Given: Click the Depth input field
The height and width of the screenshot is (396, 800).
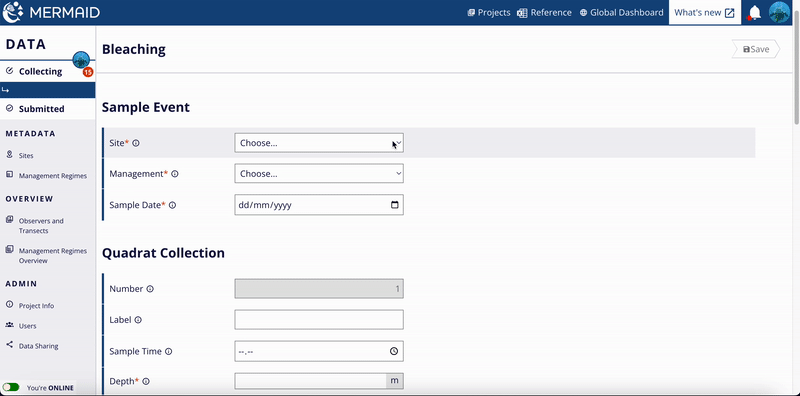Looking at the screenshot, I should tap(311, 381).
